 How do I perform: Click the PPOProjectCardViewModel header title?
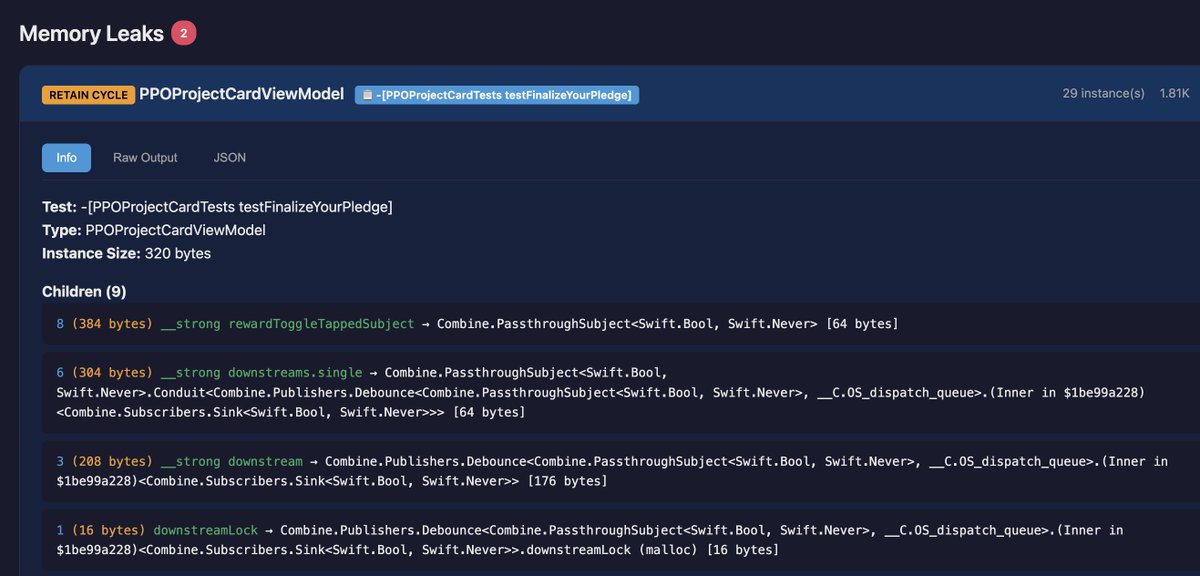(x=241, y=94)
